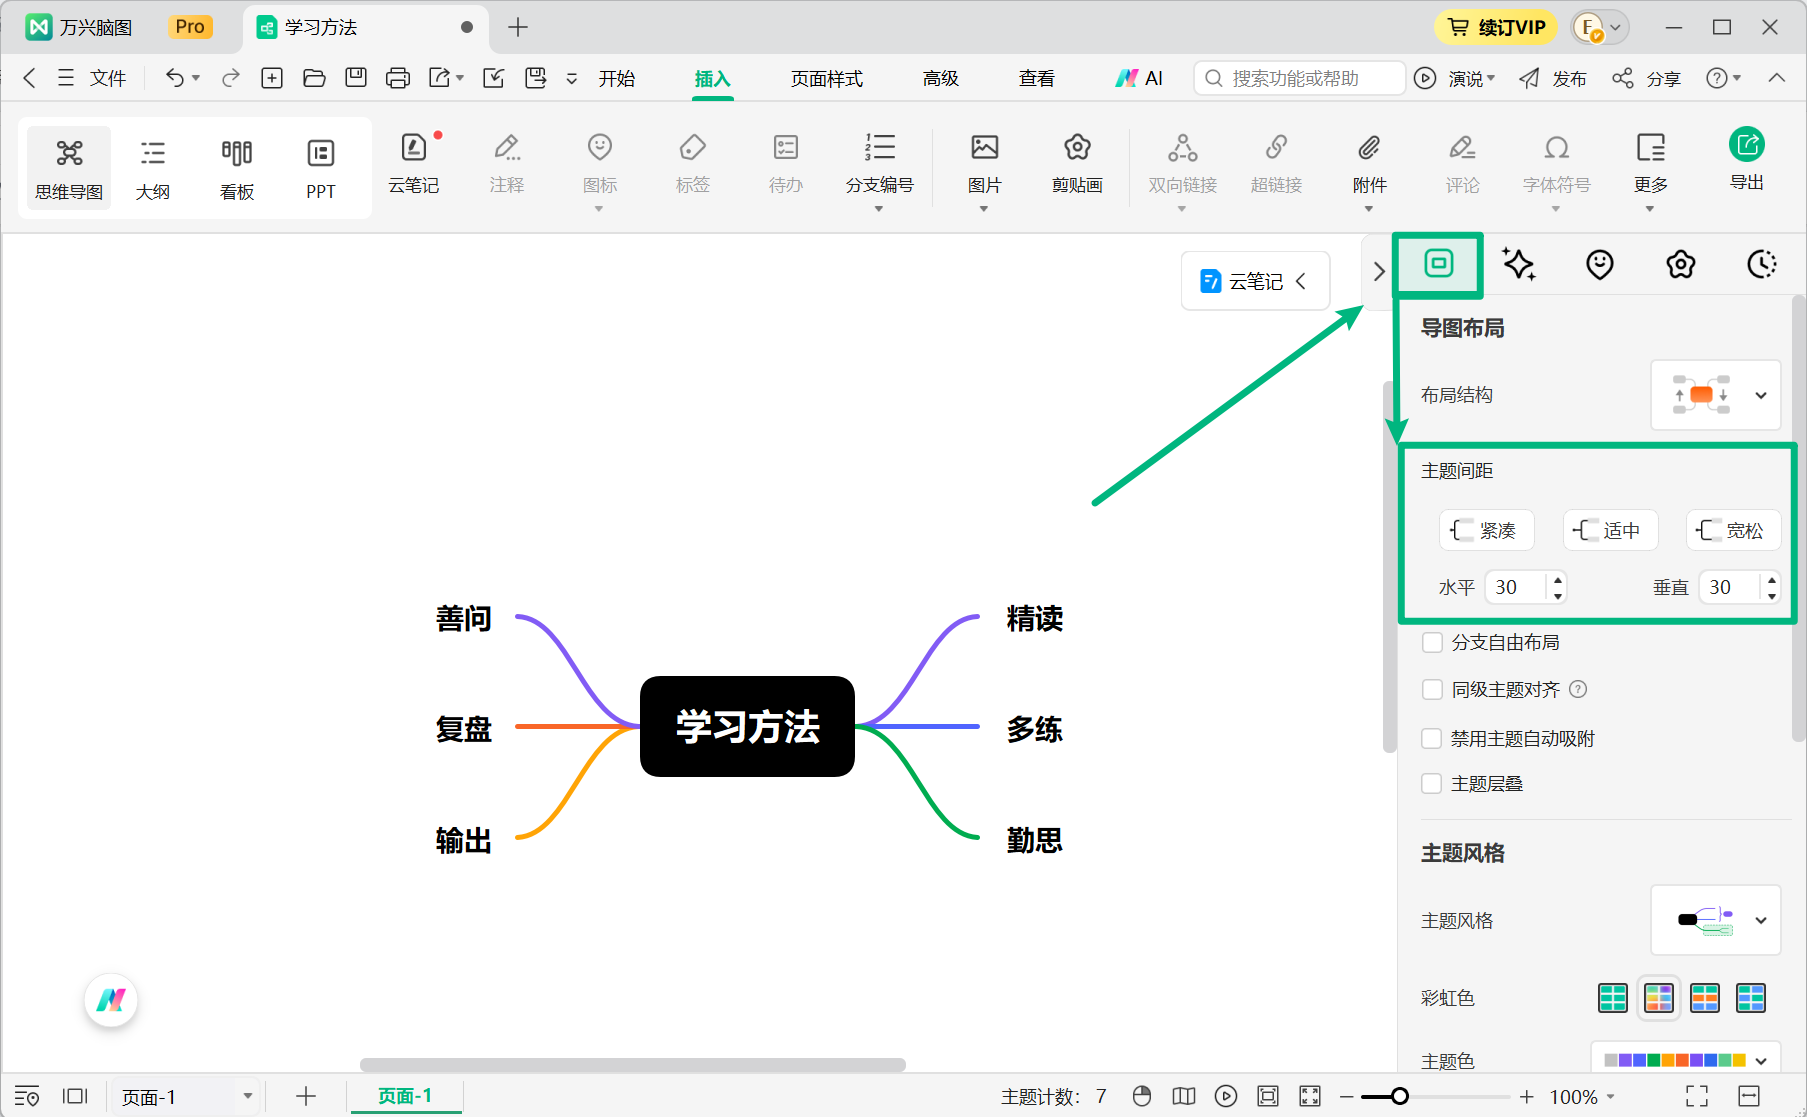This screenshot has width=1807, height=1117.
Task: Select the layout panel tab icon
Action: [1438, 264]
